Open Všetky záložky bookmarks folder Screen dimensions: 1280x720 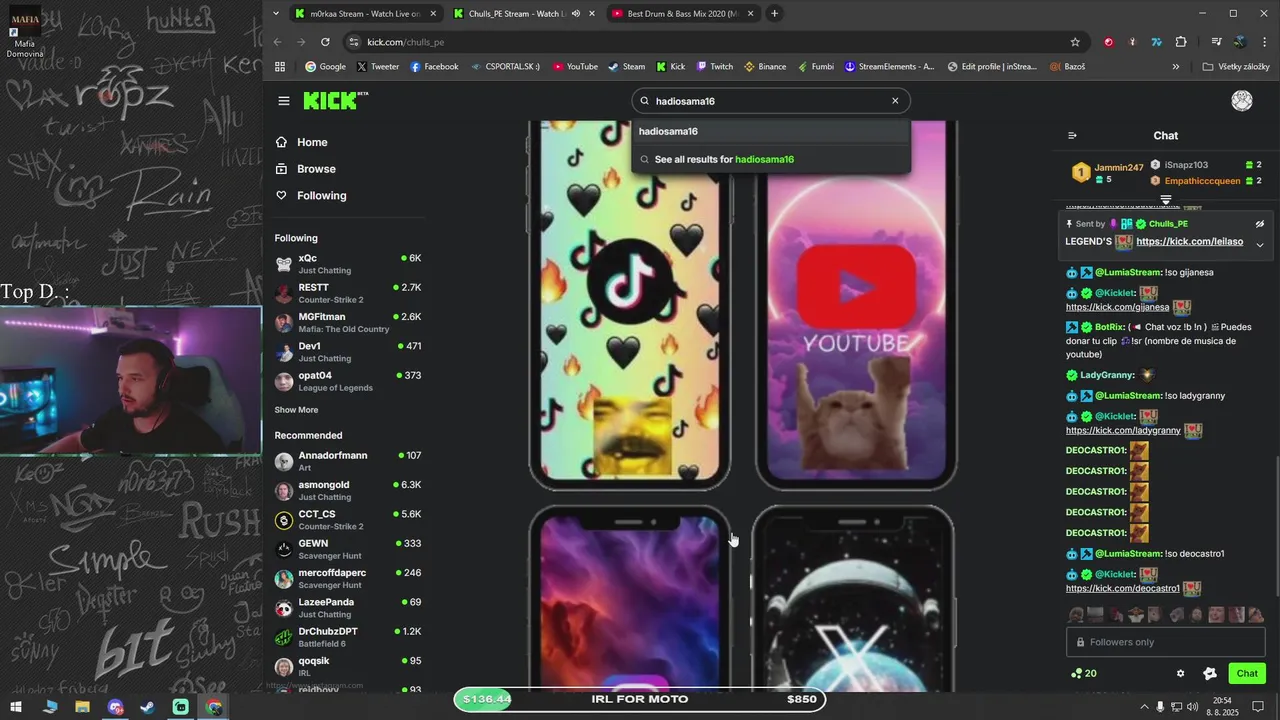point(1236,67)
